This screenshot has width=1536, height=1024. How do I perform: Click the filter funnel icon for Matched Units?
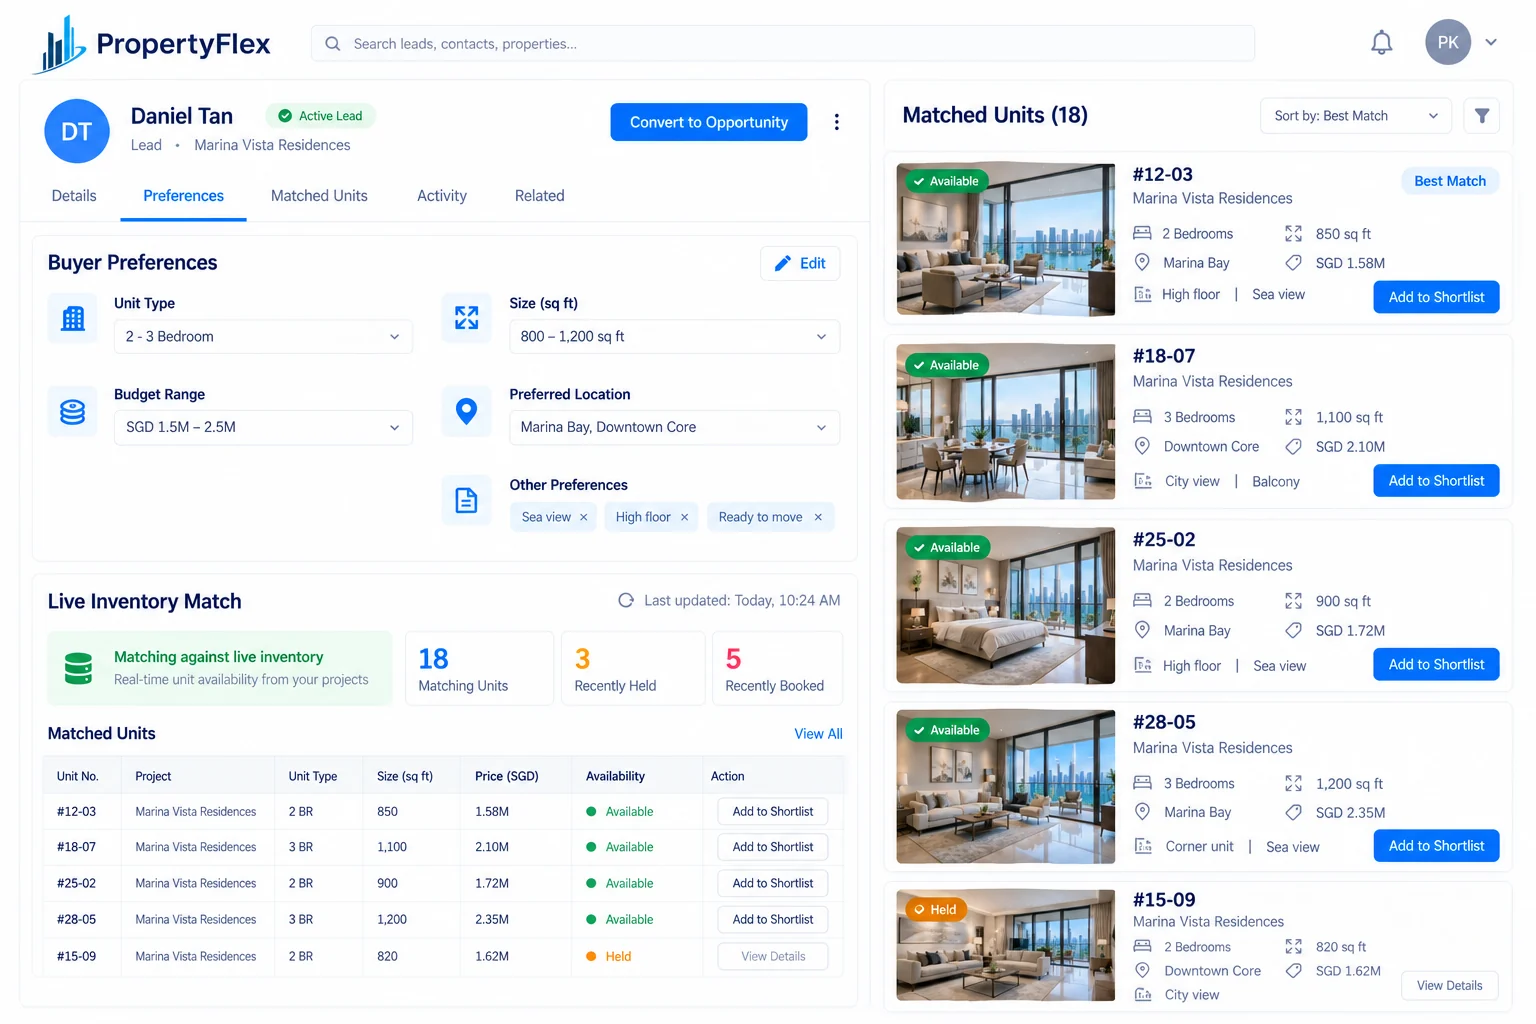tap(1482, 116)
